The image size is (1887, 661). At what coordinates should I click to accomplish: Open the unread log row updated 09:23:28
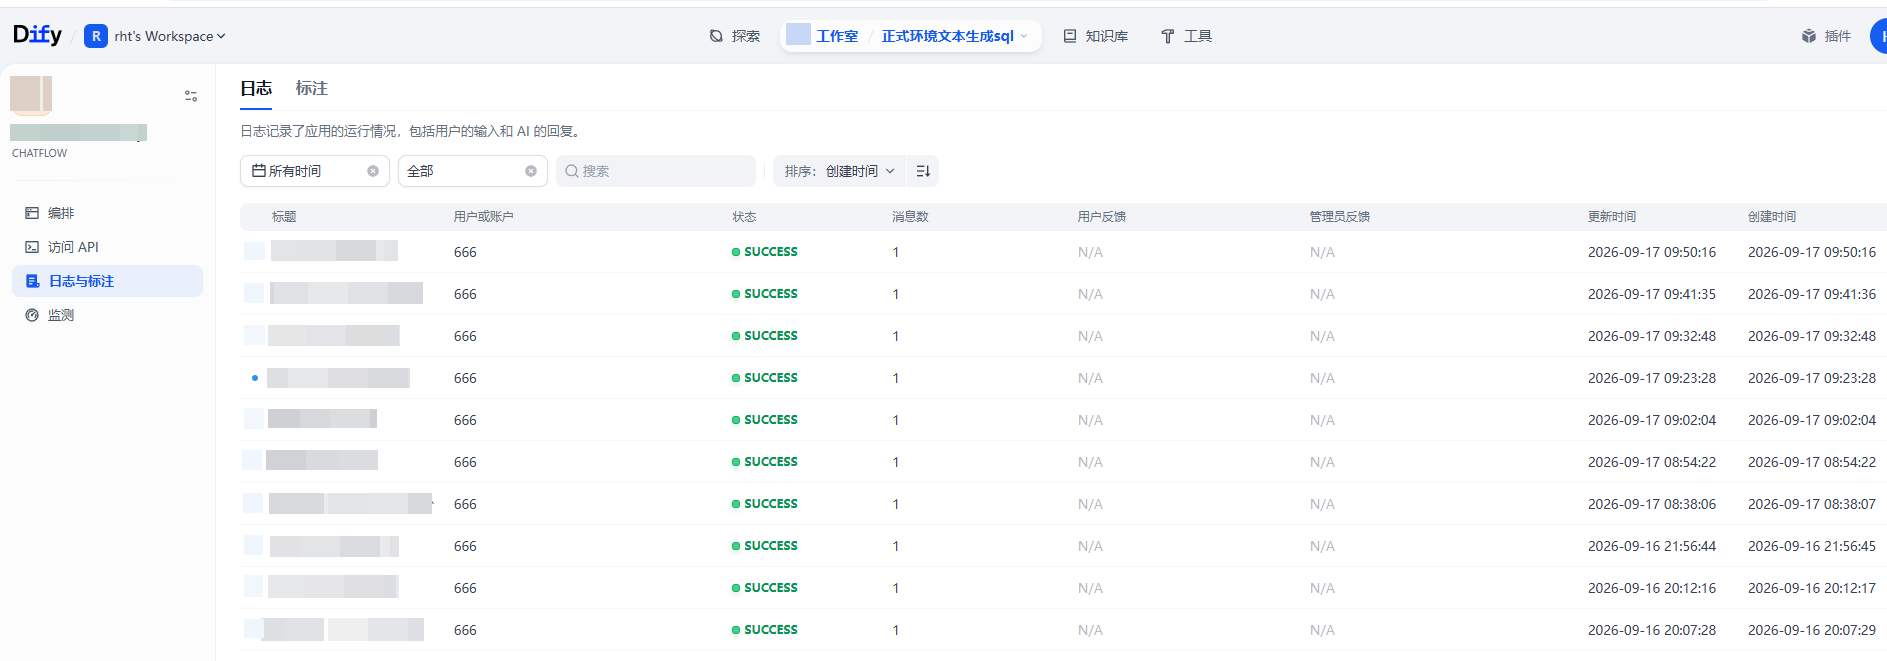coord(1063,378)
